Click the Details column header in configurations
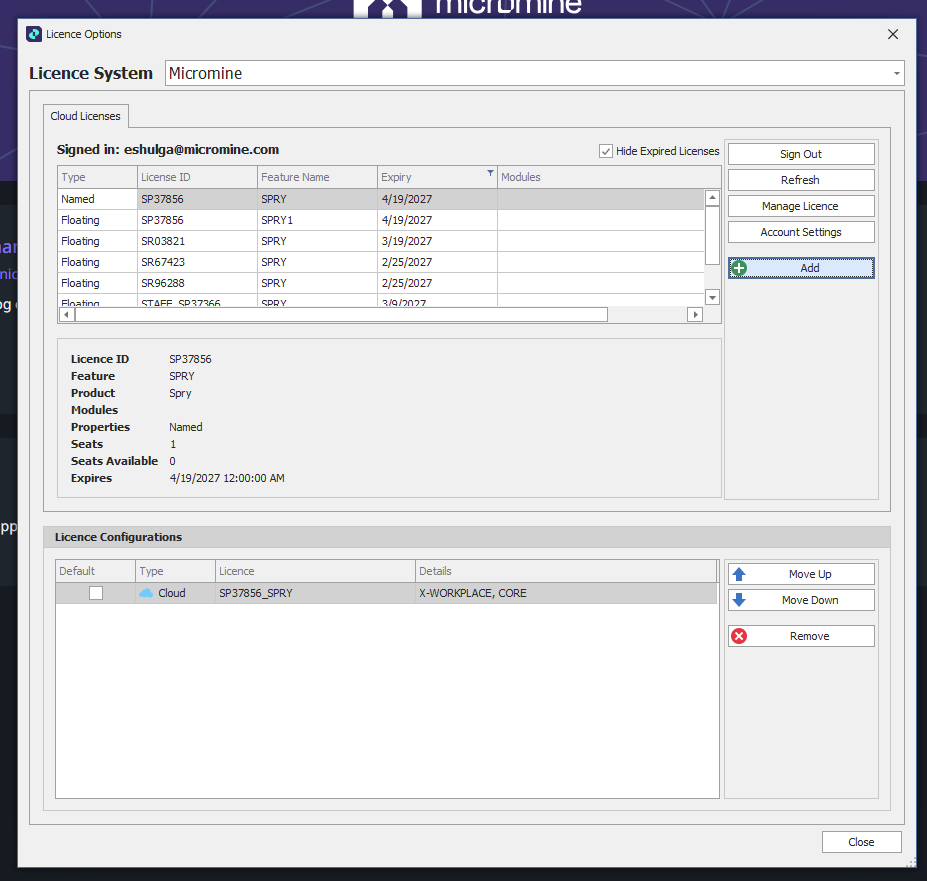Screen dimensions: 927x881 coord(566,571)
